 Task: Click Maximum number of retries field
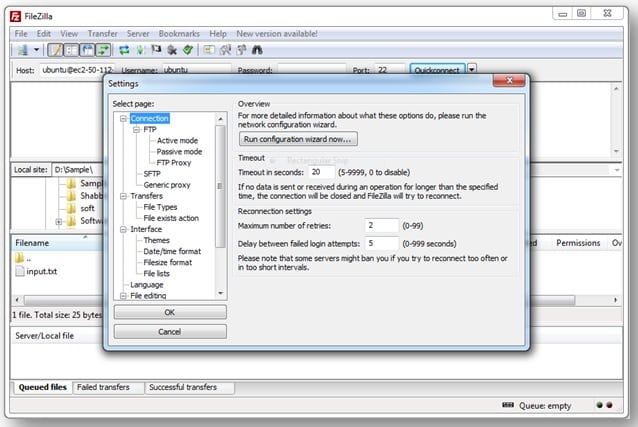(x=382, y=226)
